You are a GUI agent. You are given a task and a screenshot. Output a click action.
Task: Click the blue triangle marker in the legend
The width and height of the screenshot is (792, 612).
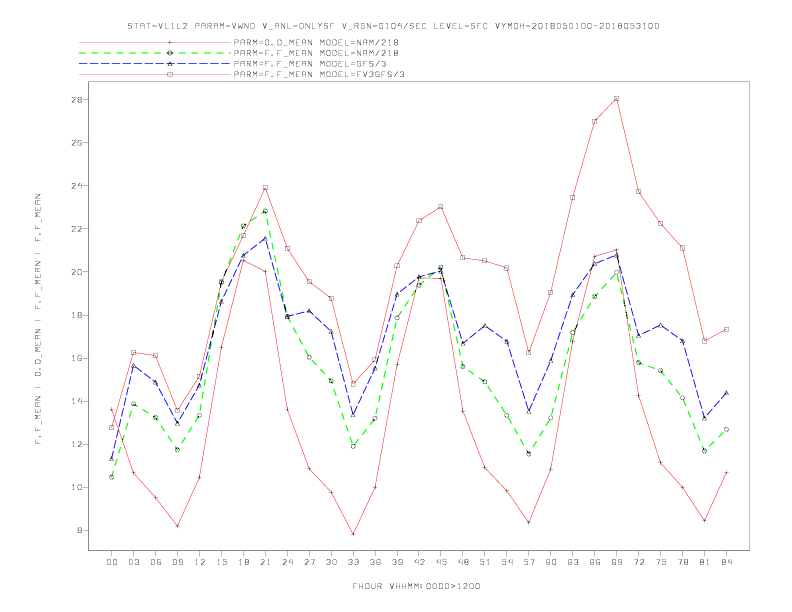(170, 64)
